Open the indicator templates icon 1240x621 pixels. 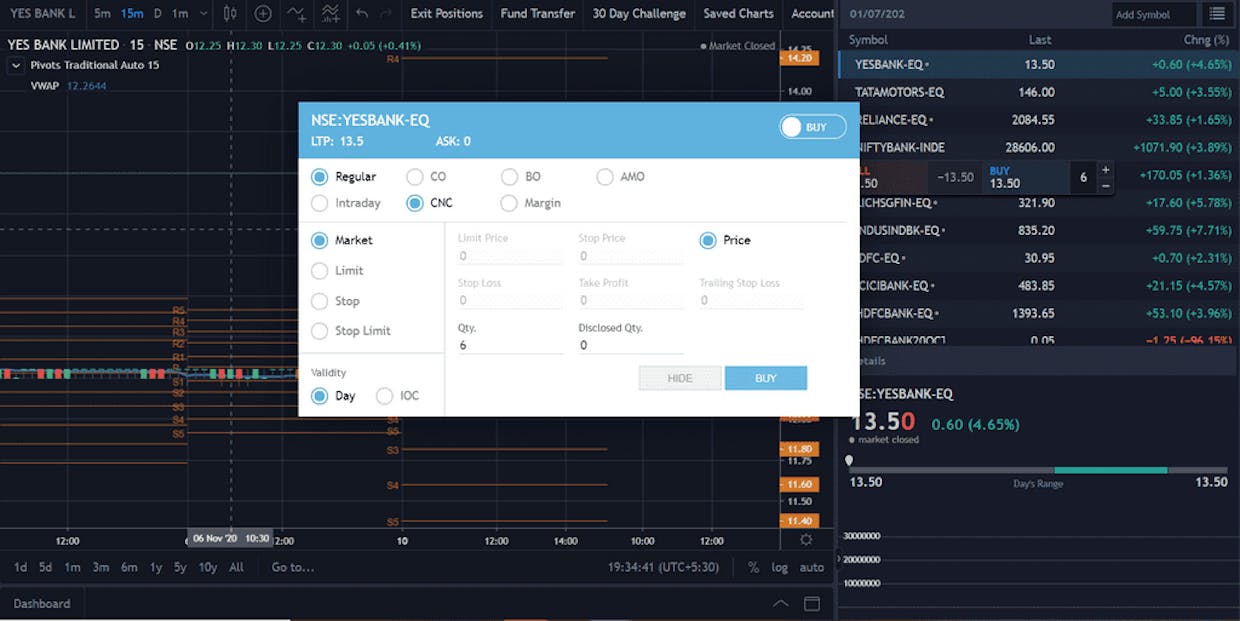click(x=330, y=14)
